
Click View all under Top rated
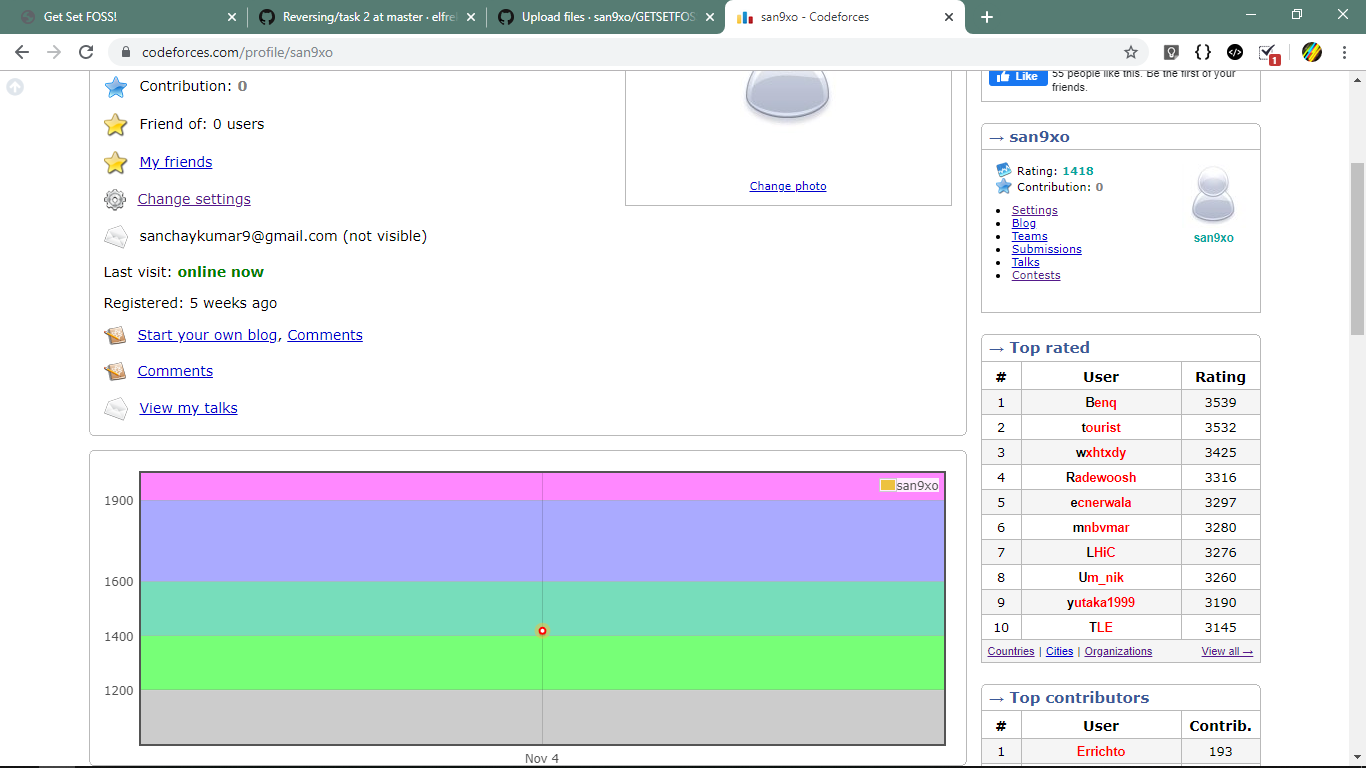tap(1227, 651)
